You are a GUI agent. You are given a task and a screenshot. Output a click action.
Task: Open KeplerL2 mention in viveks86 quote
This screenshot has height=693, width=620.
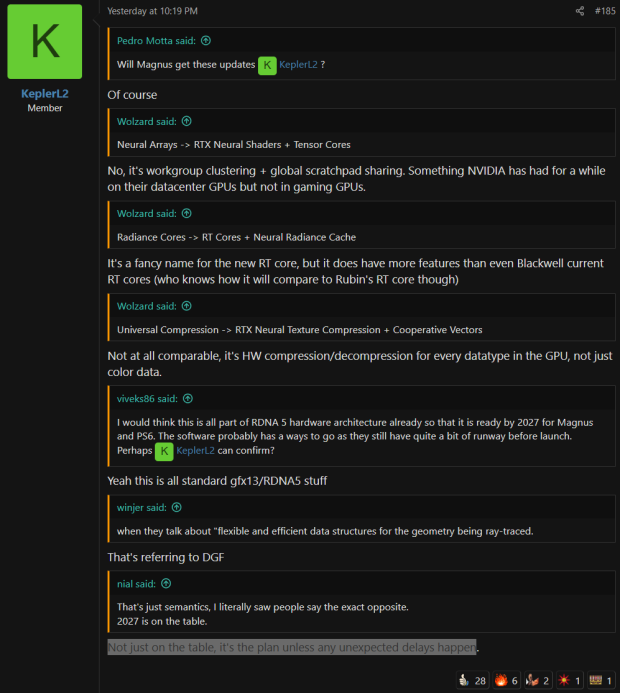[x=195, y=450]
